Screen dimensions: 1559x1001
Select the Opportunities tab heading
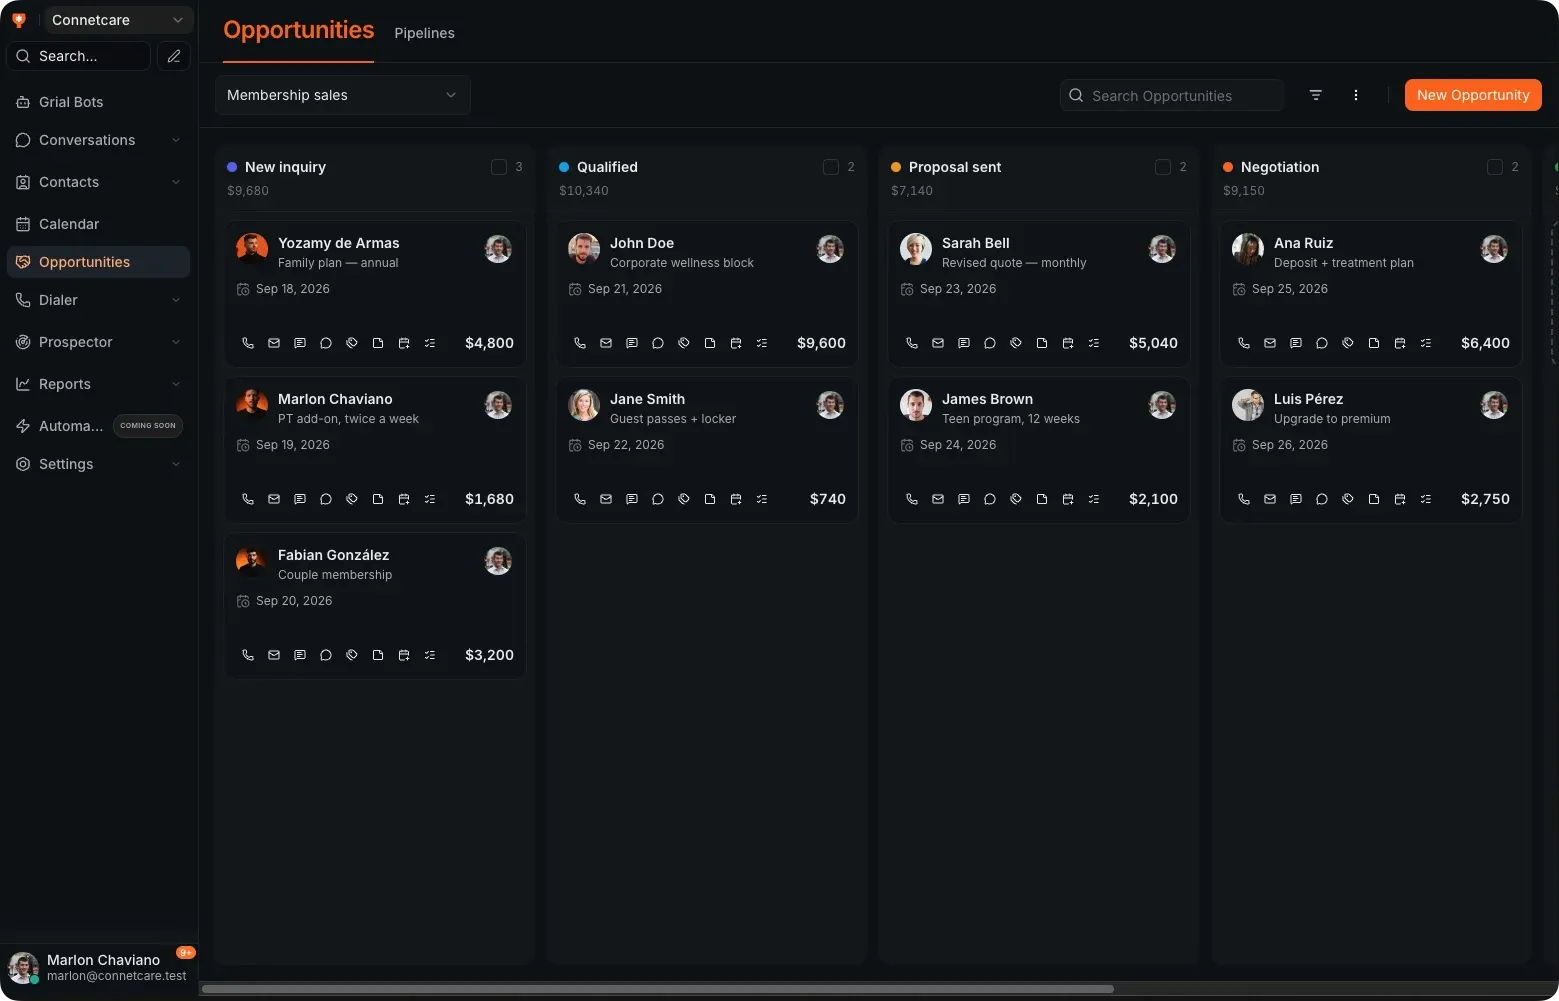tap(299, 30)
